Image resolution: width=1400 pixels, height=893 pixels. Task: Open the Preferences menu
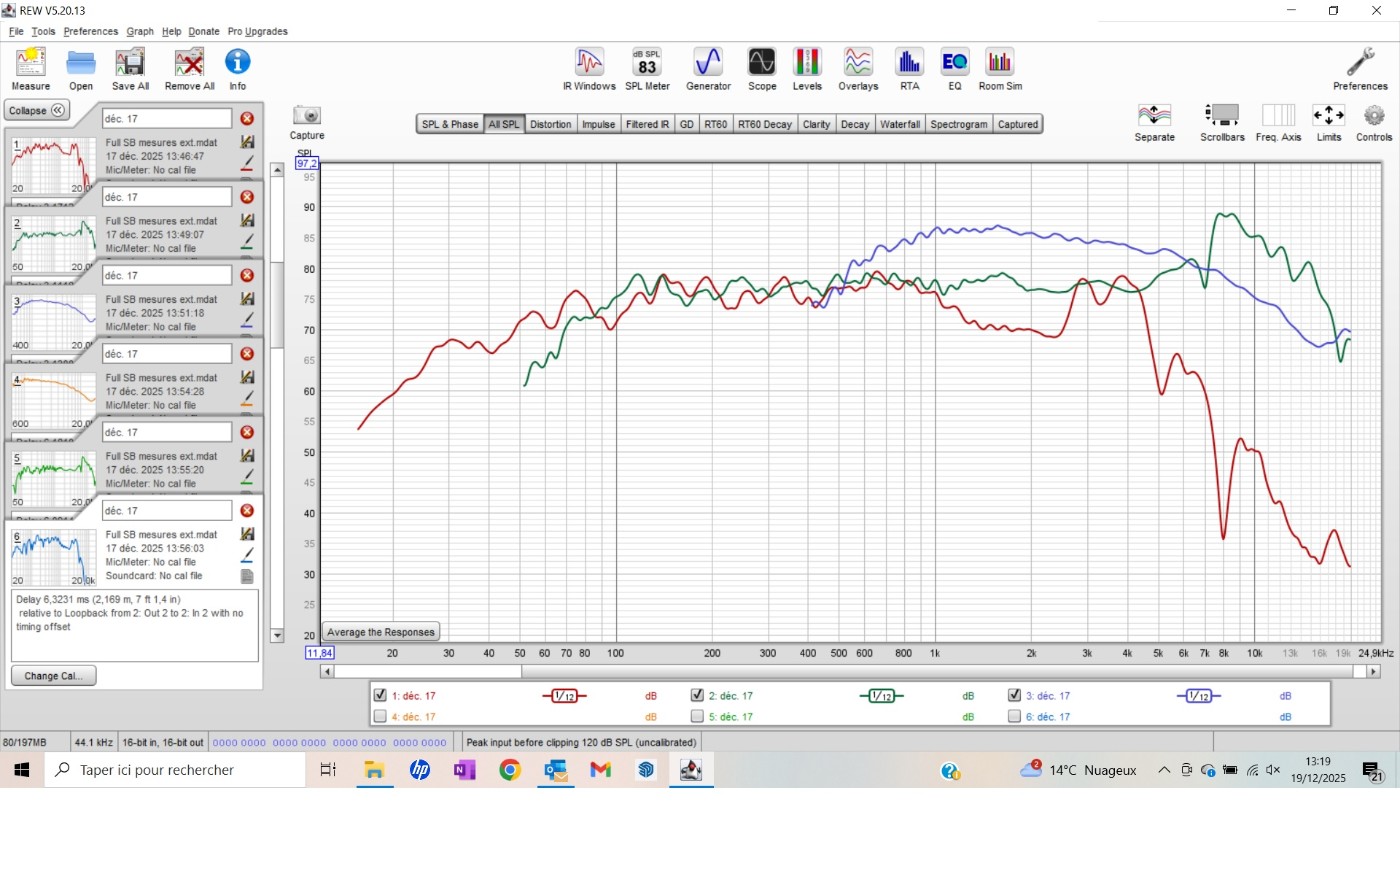tap(90, 31)
